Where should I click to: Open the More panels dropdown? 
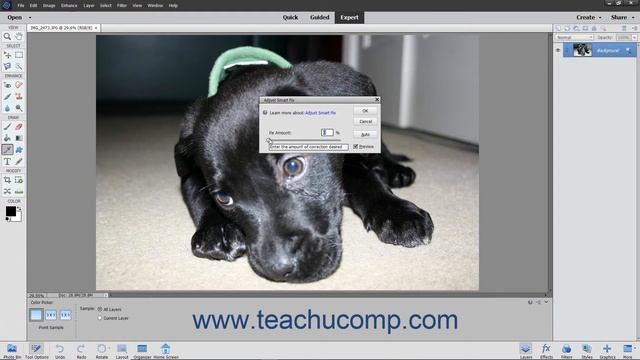coord(634,348)
